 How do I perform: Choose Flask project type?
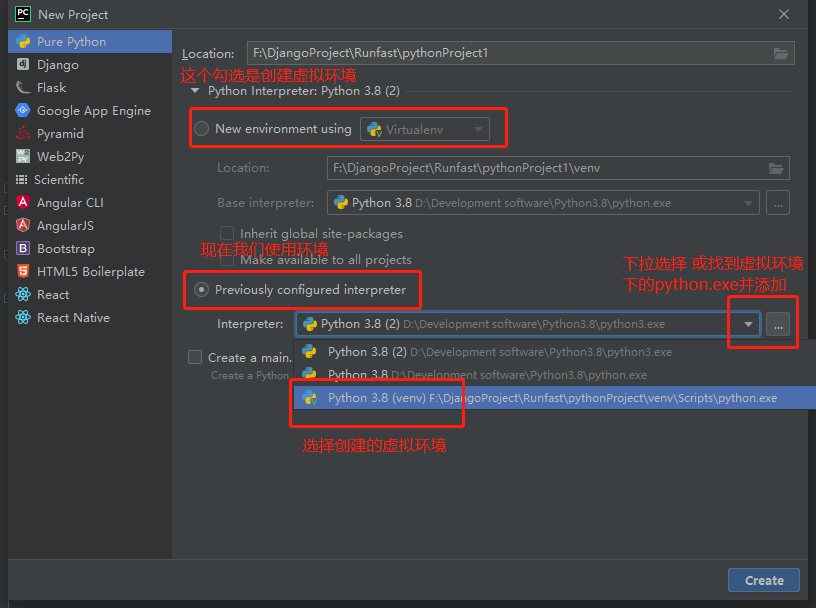point(90,87)
